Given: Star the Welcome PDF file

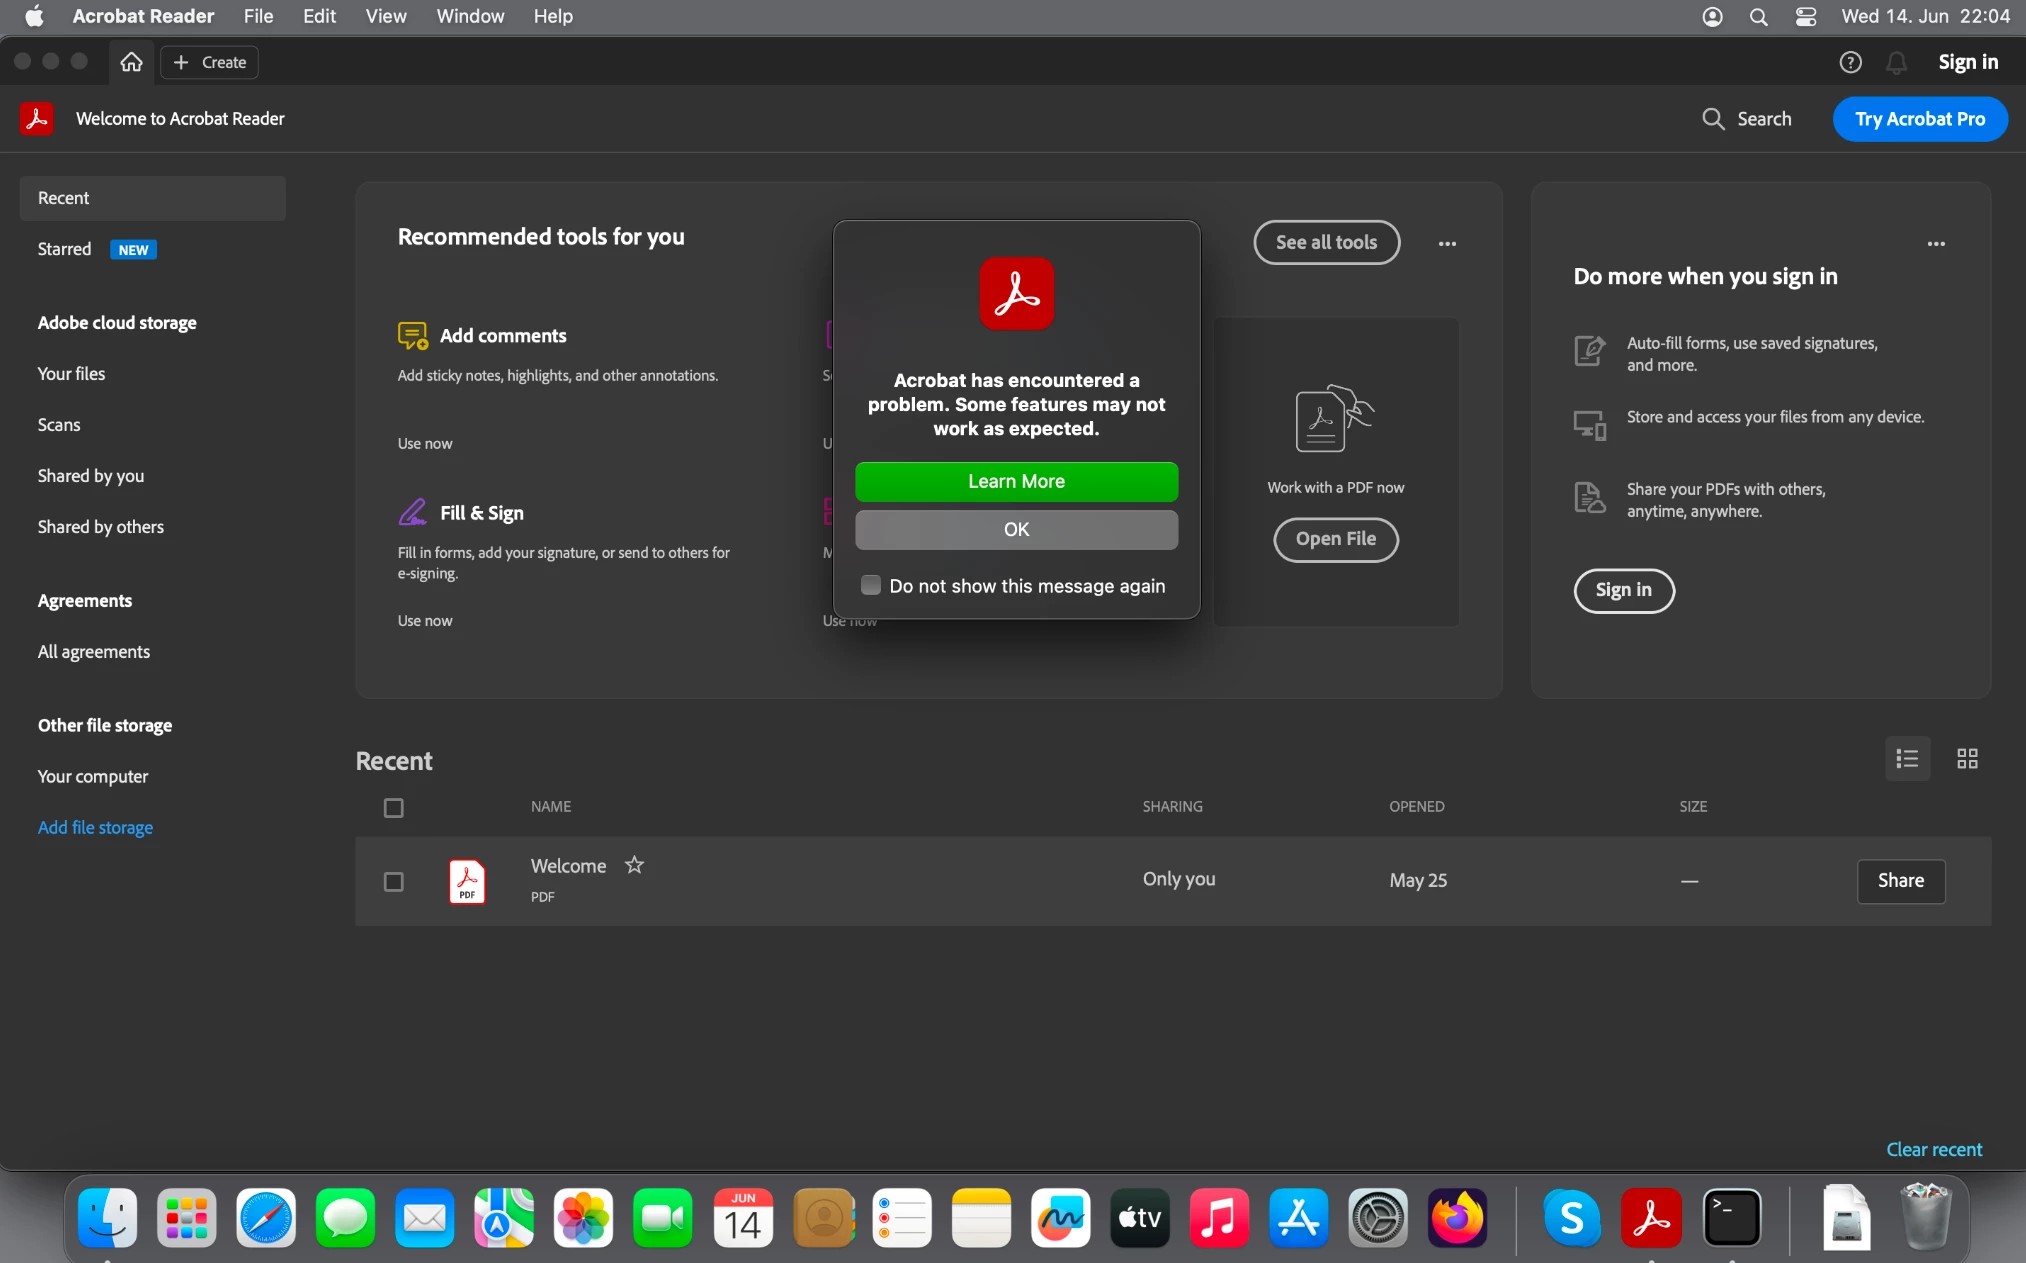Looking at the screenshot, I should tap(634, 865).
